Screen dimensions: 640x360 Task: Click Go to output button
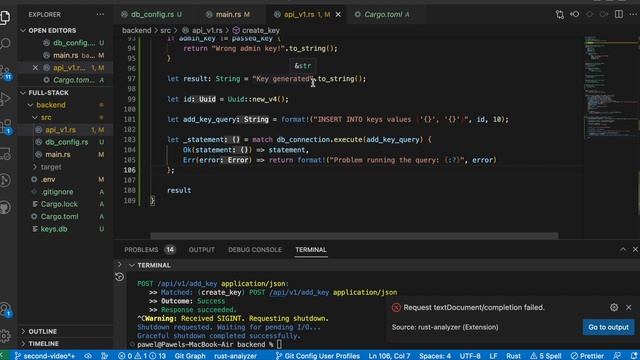(608, 327)
